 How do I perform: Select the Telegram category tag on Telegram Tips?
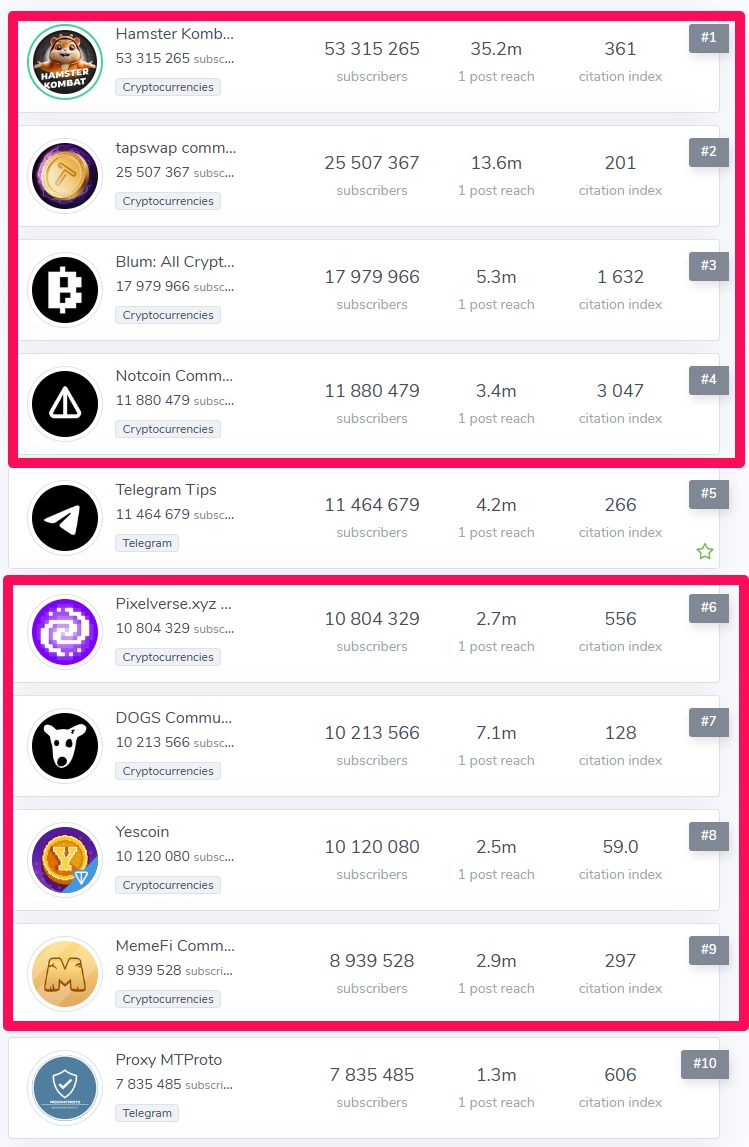(x=147, y=544)
